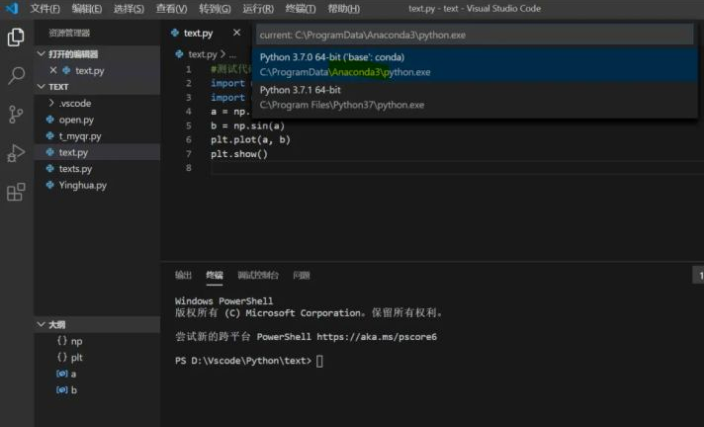Open the 文件(F) menu
Screen dimensions: 704x427
[45, 9]
